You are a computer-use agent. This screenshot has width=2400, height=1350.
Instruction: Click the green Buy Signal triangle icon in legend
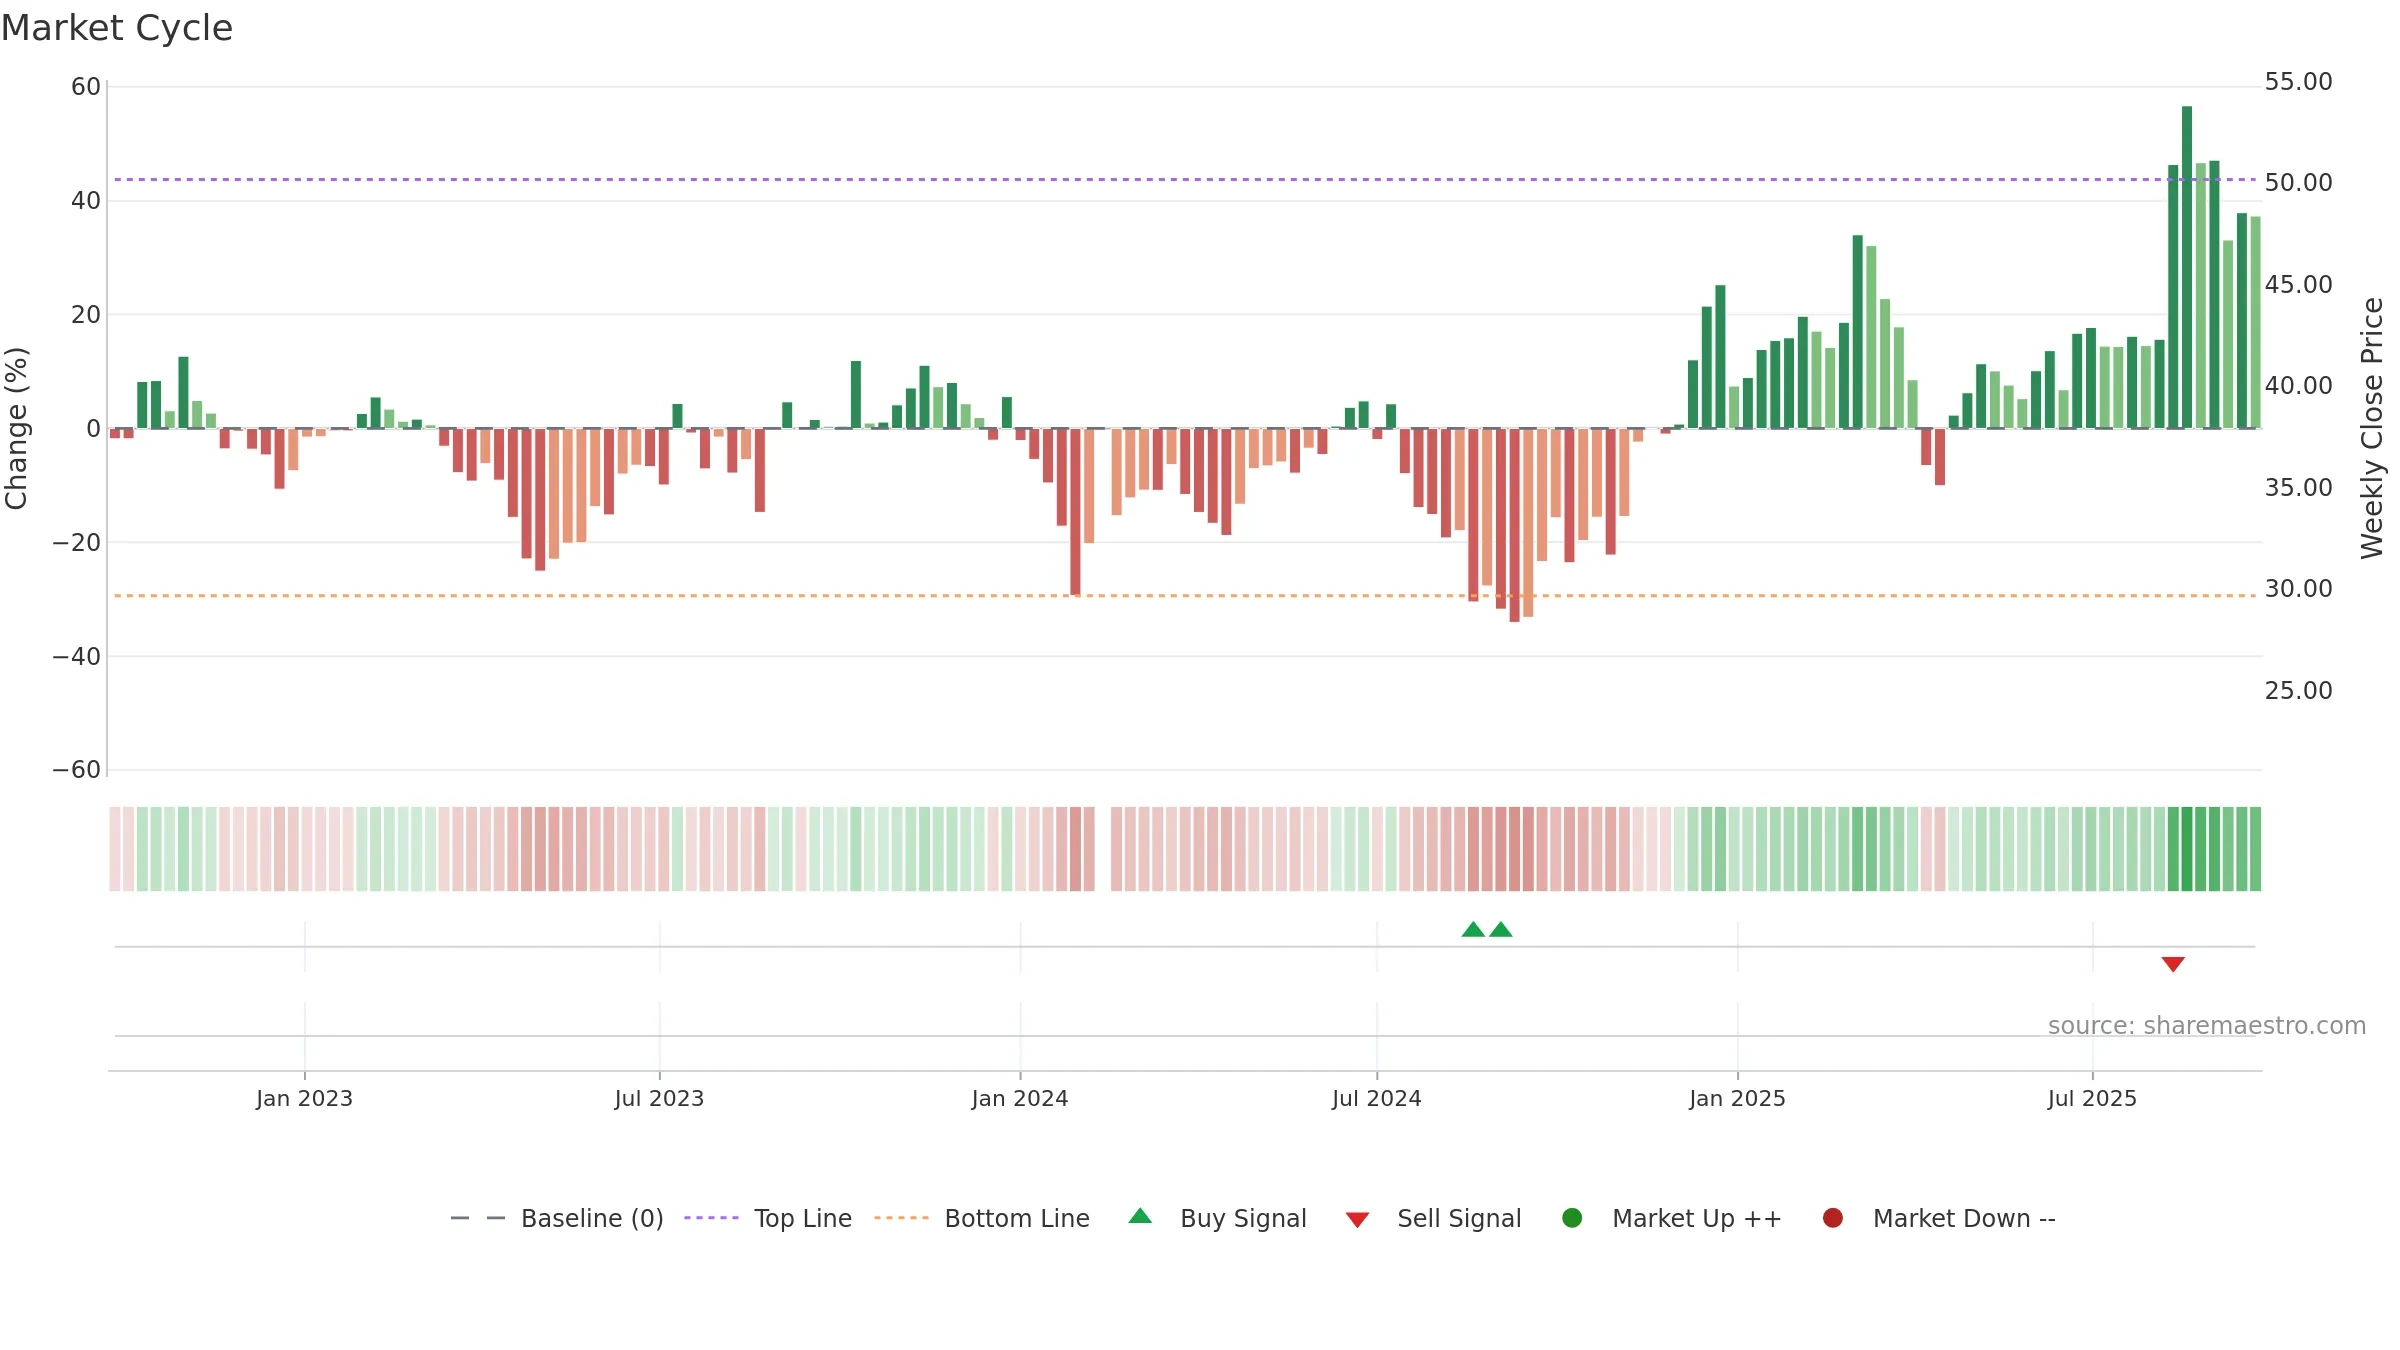(x=1140, y=1216)
